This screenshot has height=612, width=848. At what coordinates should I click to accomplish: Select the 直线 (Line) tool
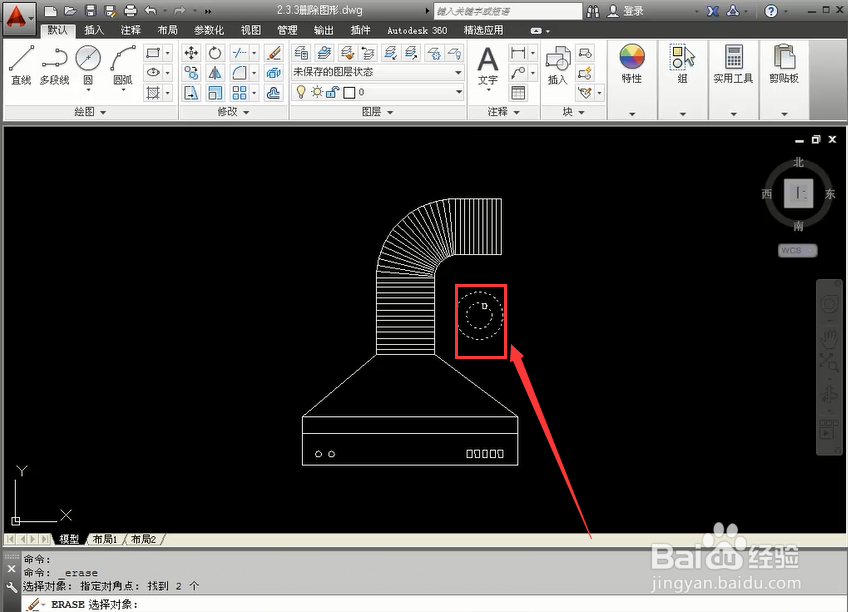pyautogui.click(x=21, y=65)
